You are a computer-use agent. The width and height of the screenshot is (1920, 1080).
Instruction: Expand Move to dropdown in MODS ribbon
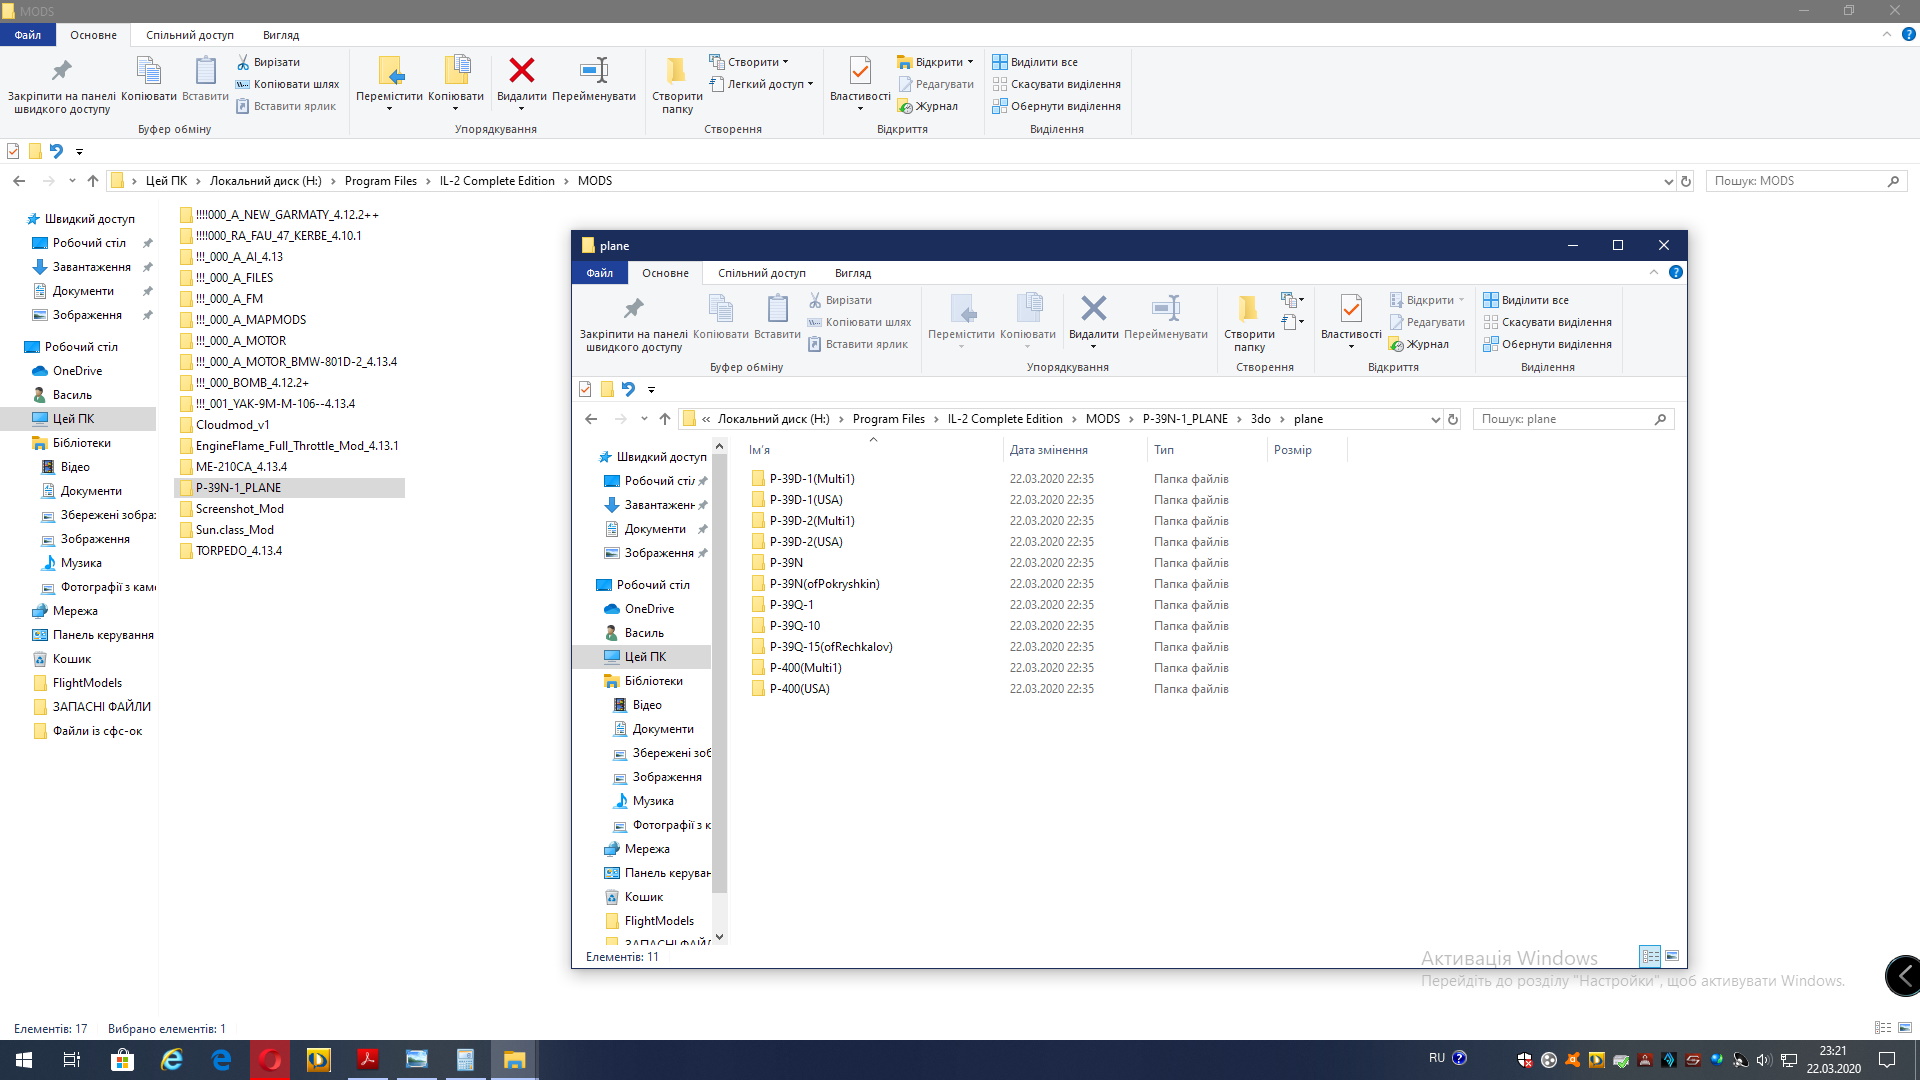(389, 108)
